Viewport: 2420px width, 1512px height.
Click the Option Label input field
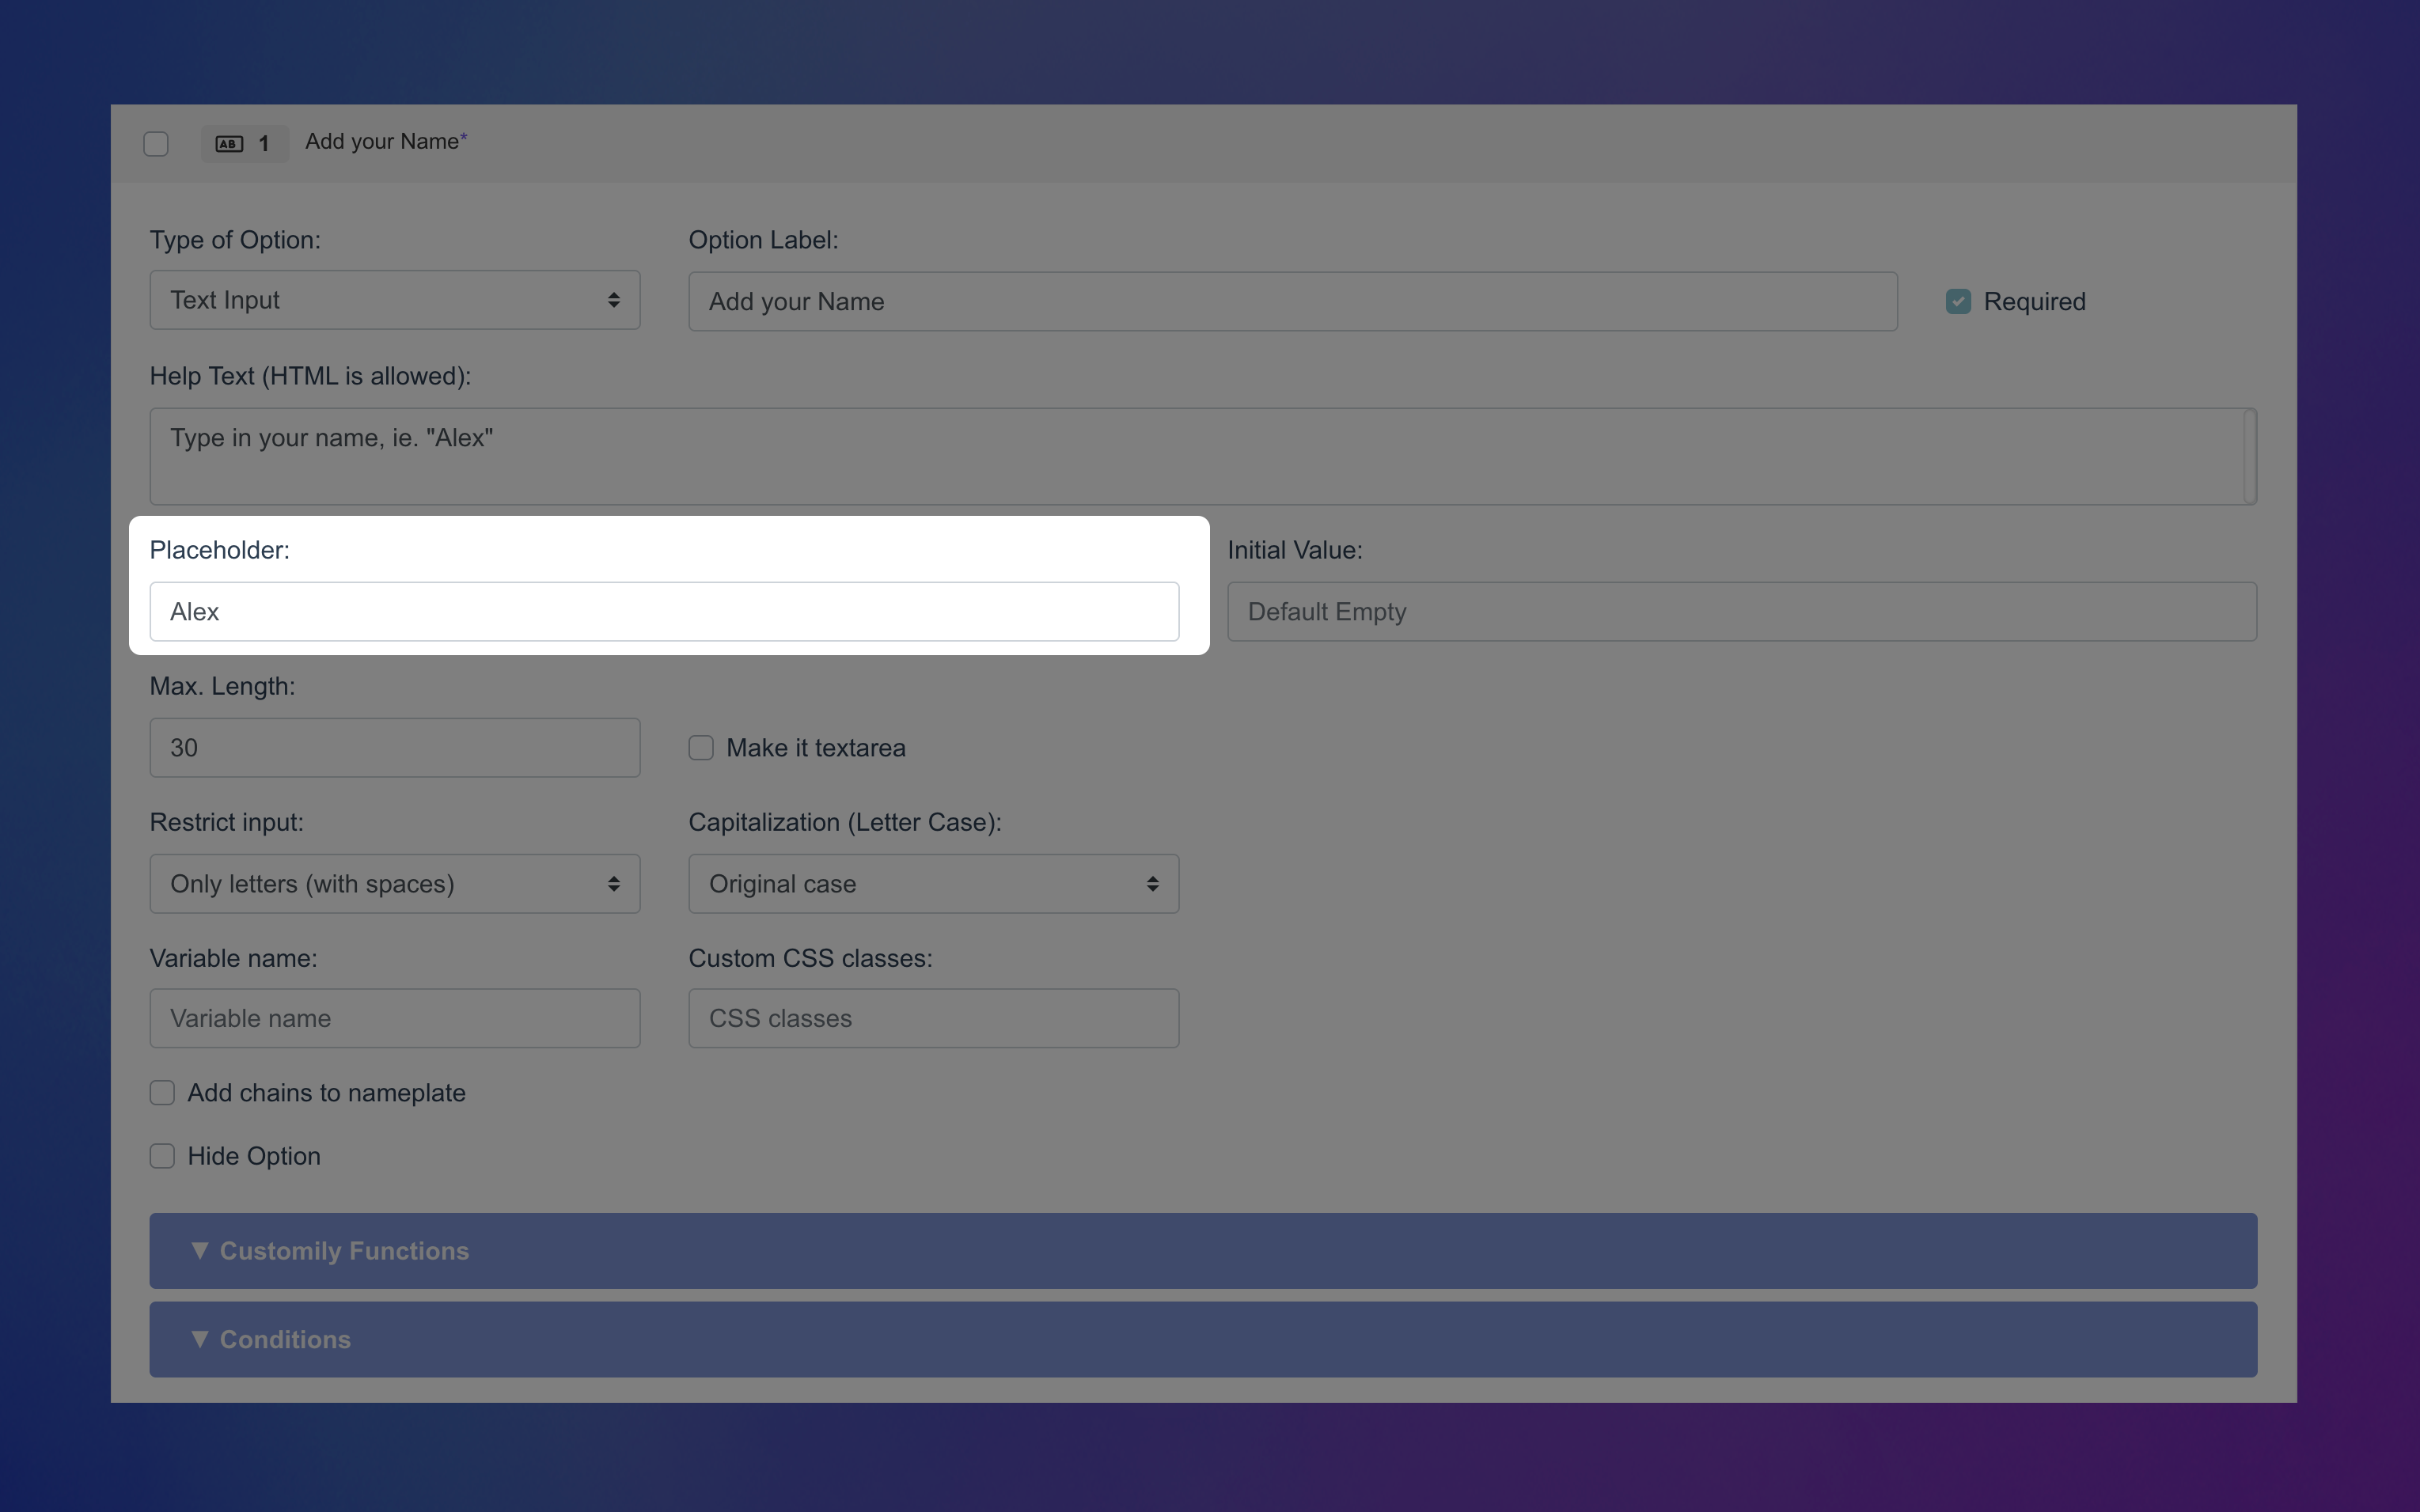click(x=1290, y=300)
